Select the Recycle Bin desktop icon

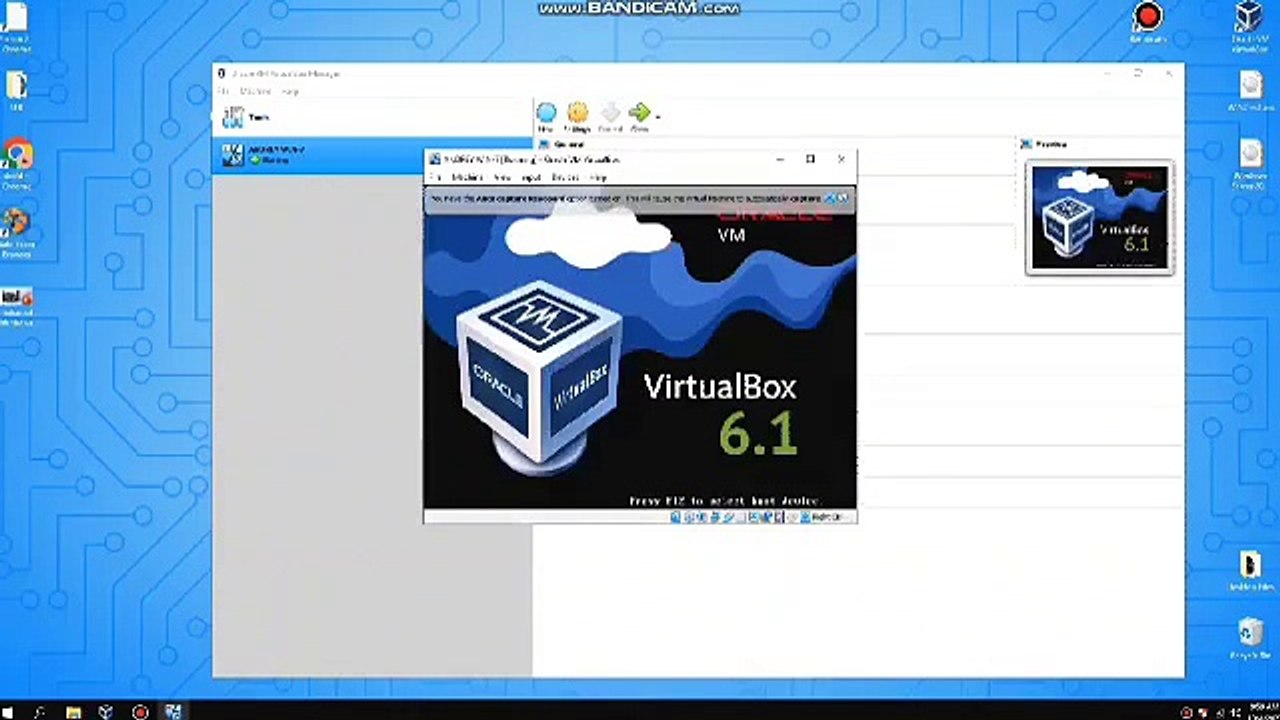click(1250, 639)
